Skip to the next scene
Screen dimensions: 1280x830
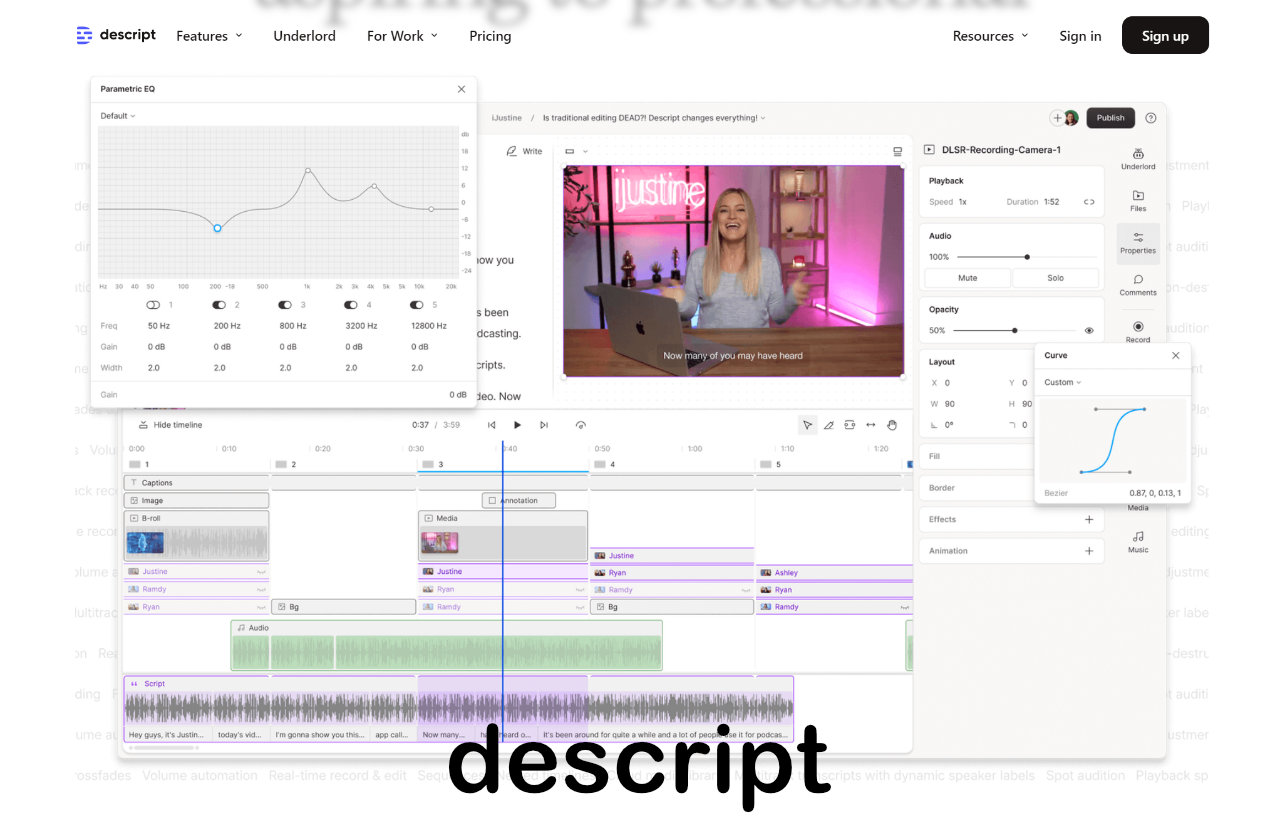tap(543, 425)
